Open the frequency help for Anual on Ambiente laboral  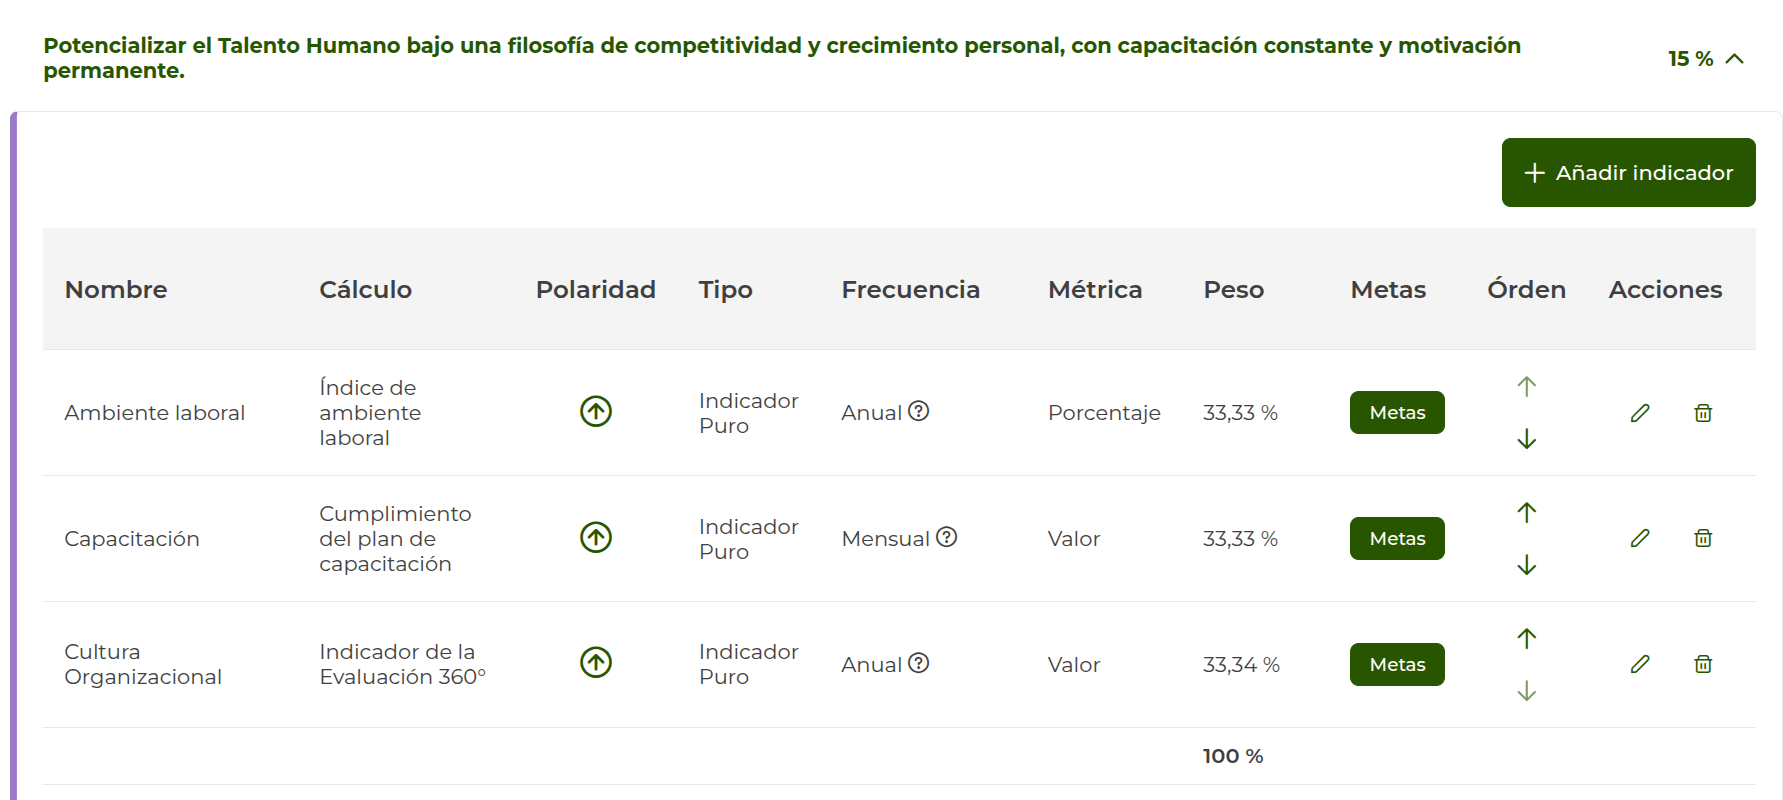coord(921,410)
